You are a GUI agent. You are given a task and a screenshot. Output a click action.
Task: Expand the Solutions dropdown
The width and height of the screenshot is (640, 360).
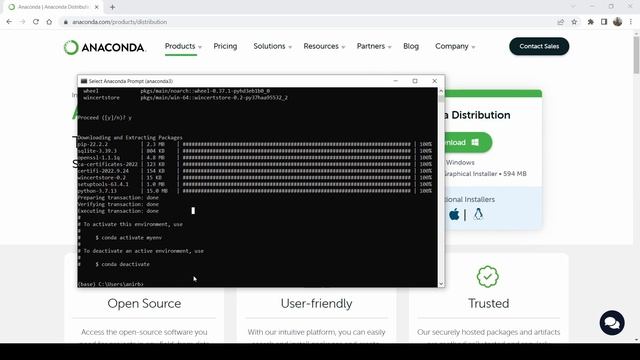(272, 46)
